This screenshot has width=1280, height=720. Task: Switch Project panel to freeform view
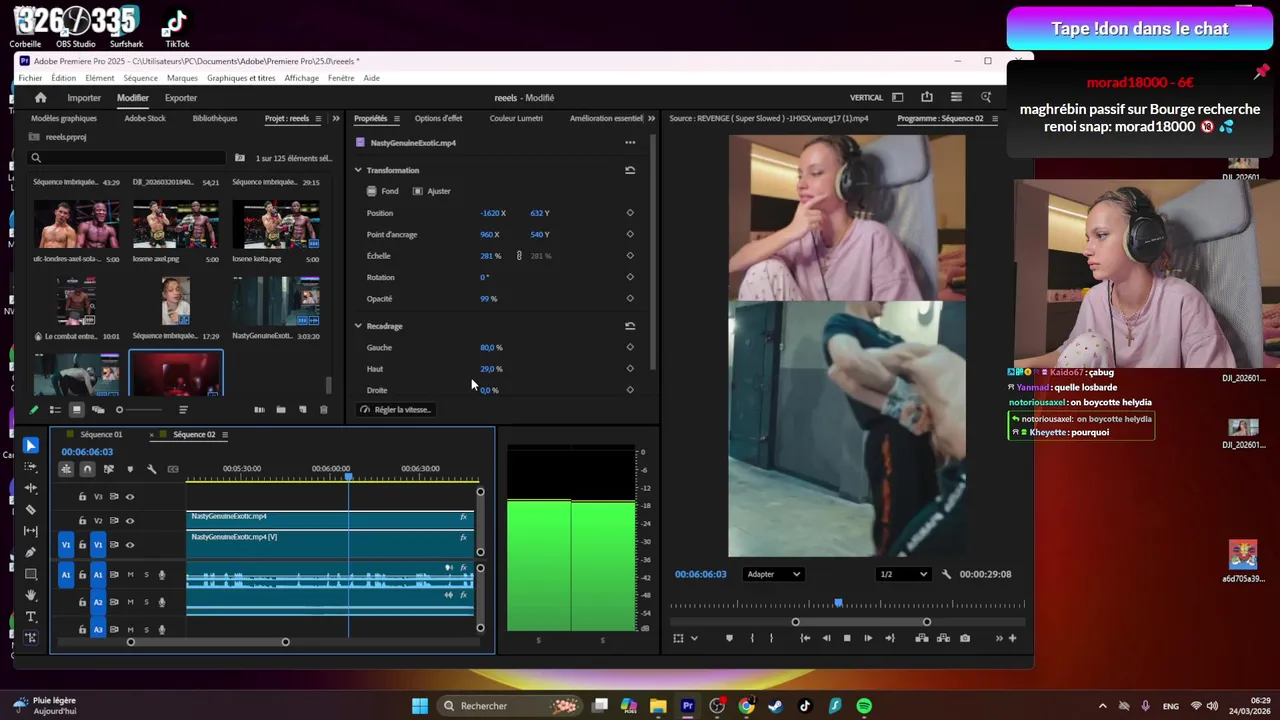[x=98, y=410]
